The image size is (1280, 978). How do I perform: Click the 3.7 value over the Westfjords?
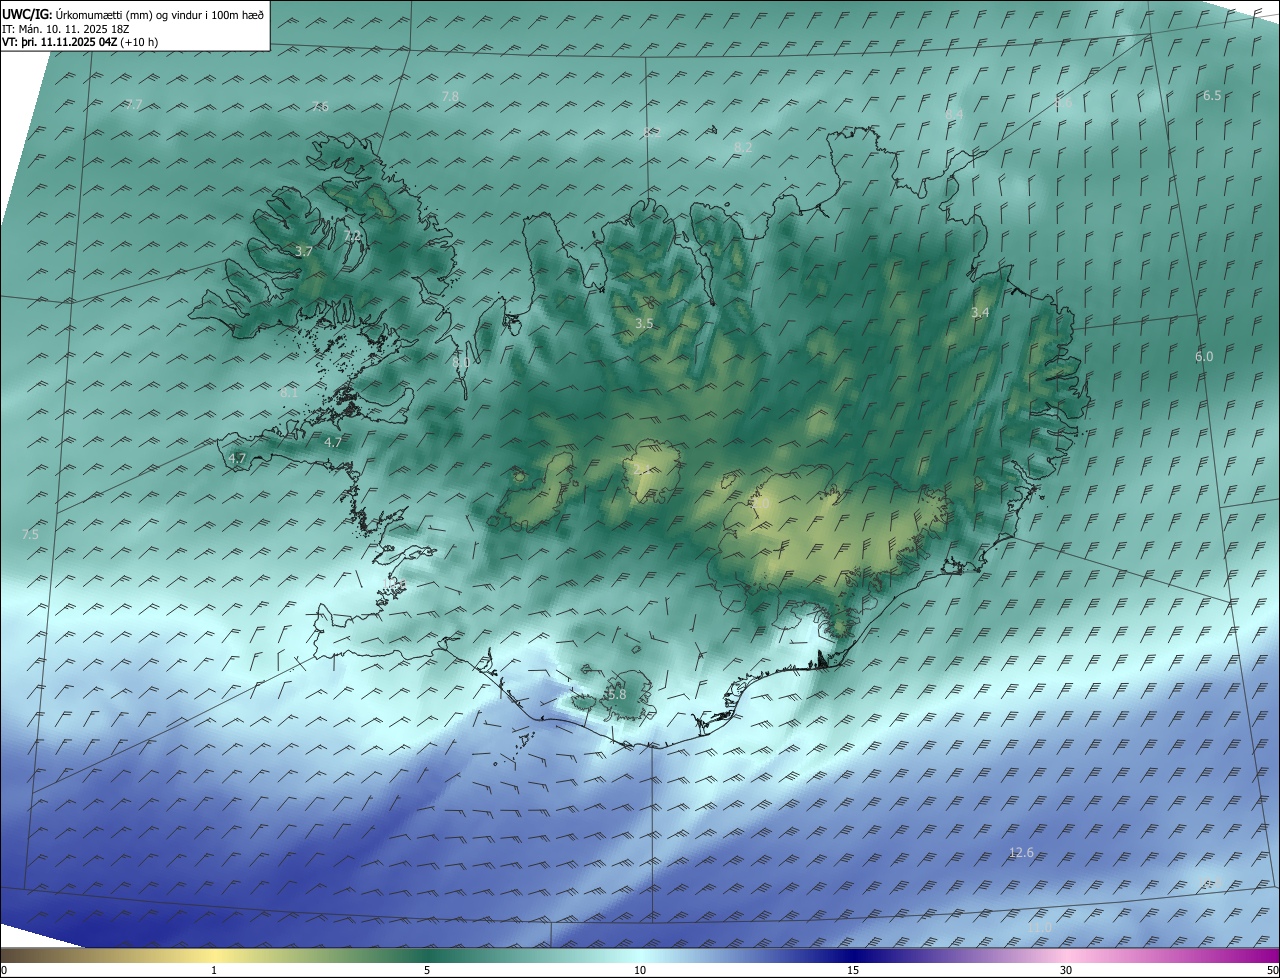click(304, 252)
